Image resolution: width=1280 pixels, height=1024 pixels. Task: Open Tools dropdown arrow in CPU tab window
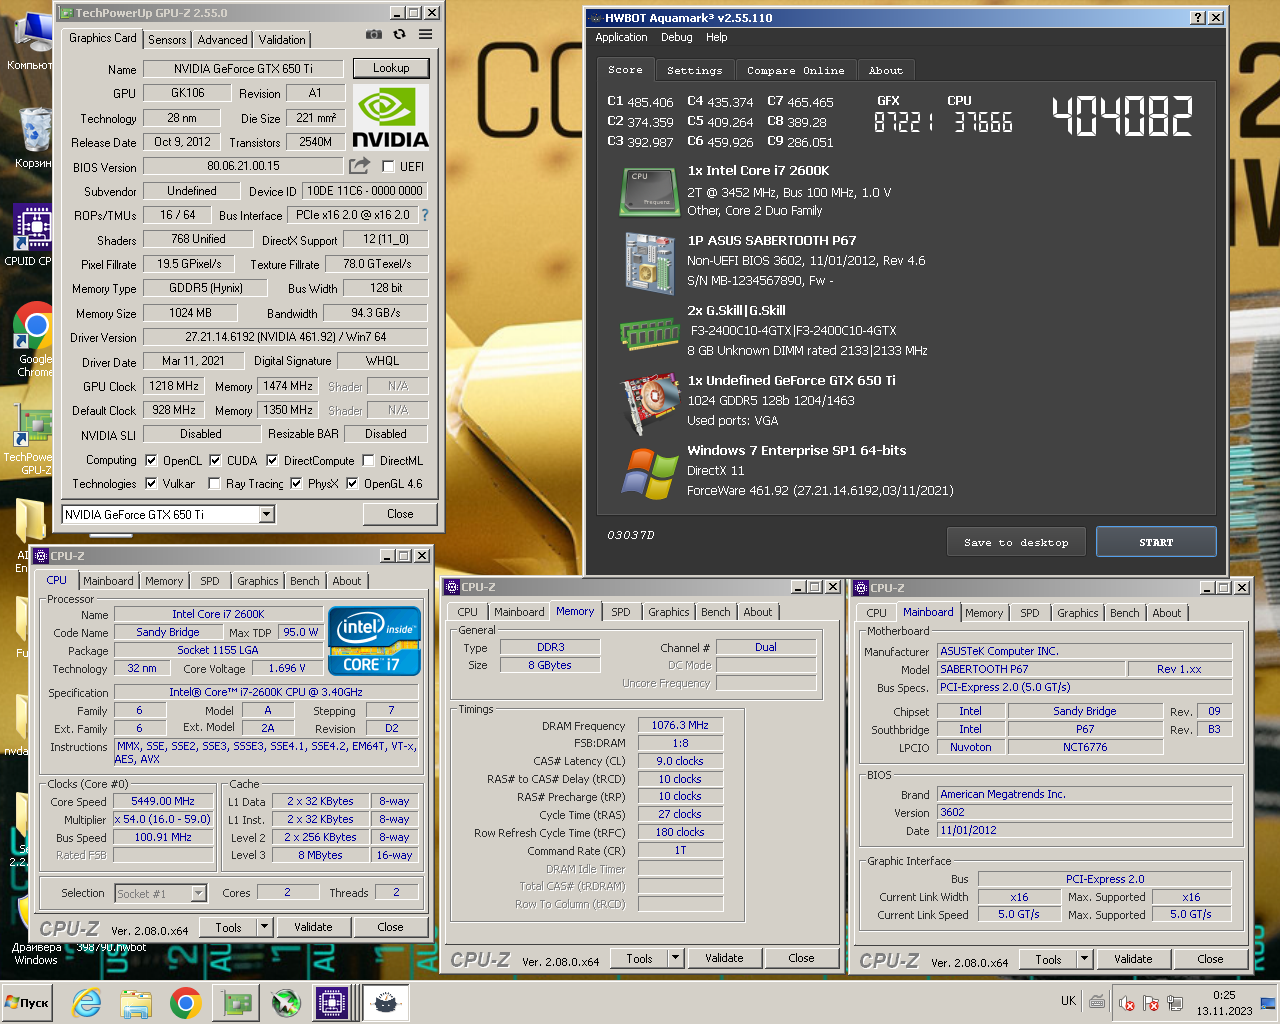[x=264, y=927]
